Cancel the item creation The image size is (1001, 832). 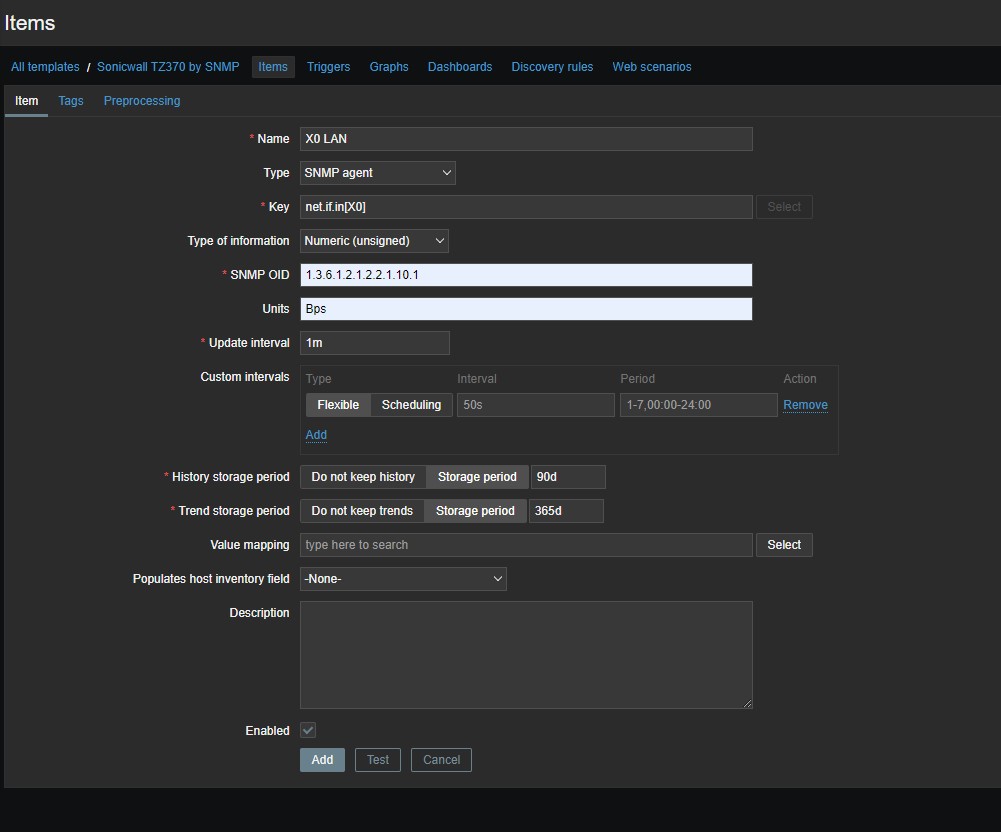(x=441, y=760)
